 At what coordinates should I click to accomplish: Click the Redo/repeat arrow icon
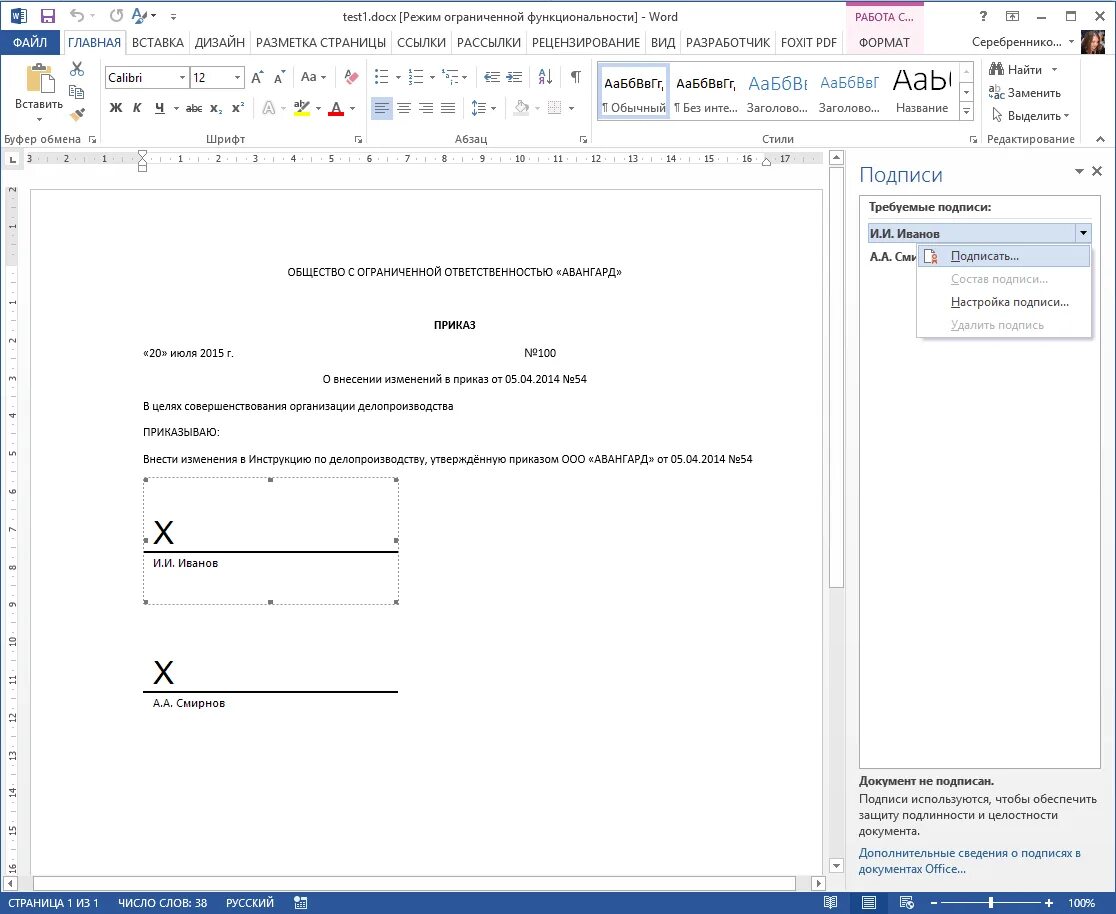point(116,16)
